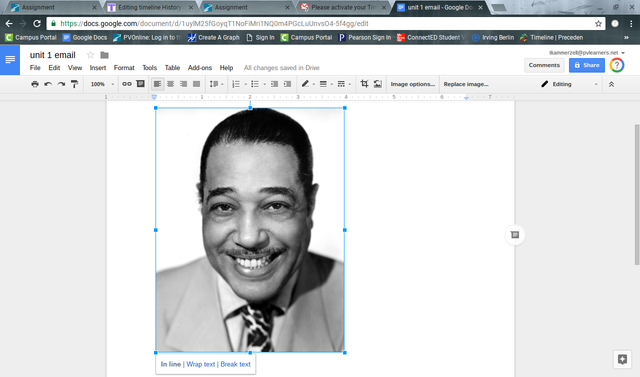Image resolution: width=640 pixels, height=377 pixels.
Task: Click the vertical document scrollbar
Action: [x=637, y=195]
